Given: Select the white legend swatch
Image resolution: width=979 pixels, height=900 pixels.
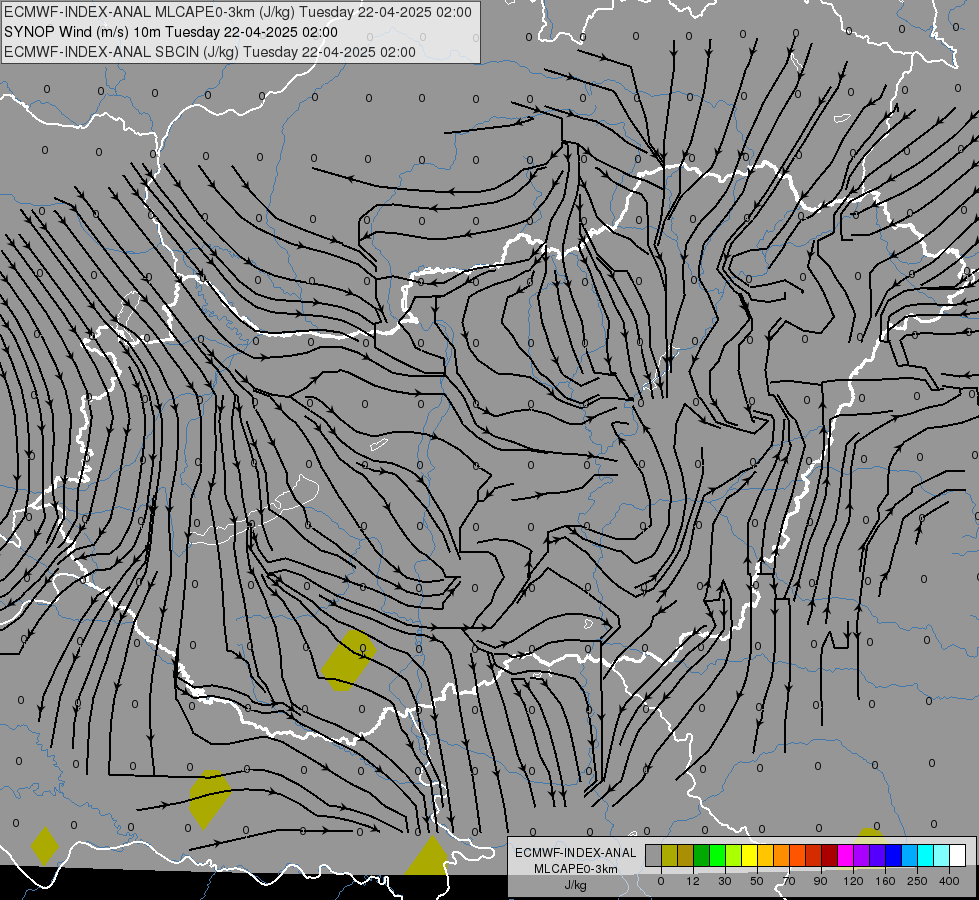Looking at the screenshot, I should coord(958,856).
